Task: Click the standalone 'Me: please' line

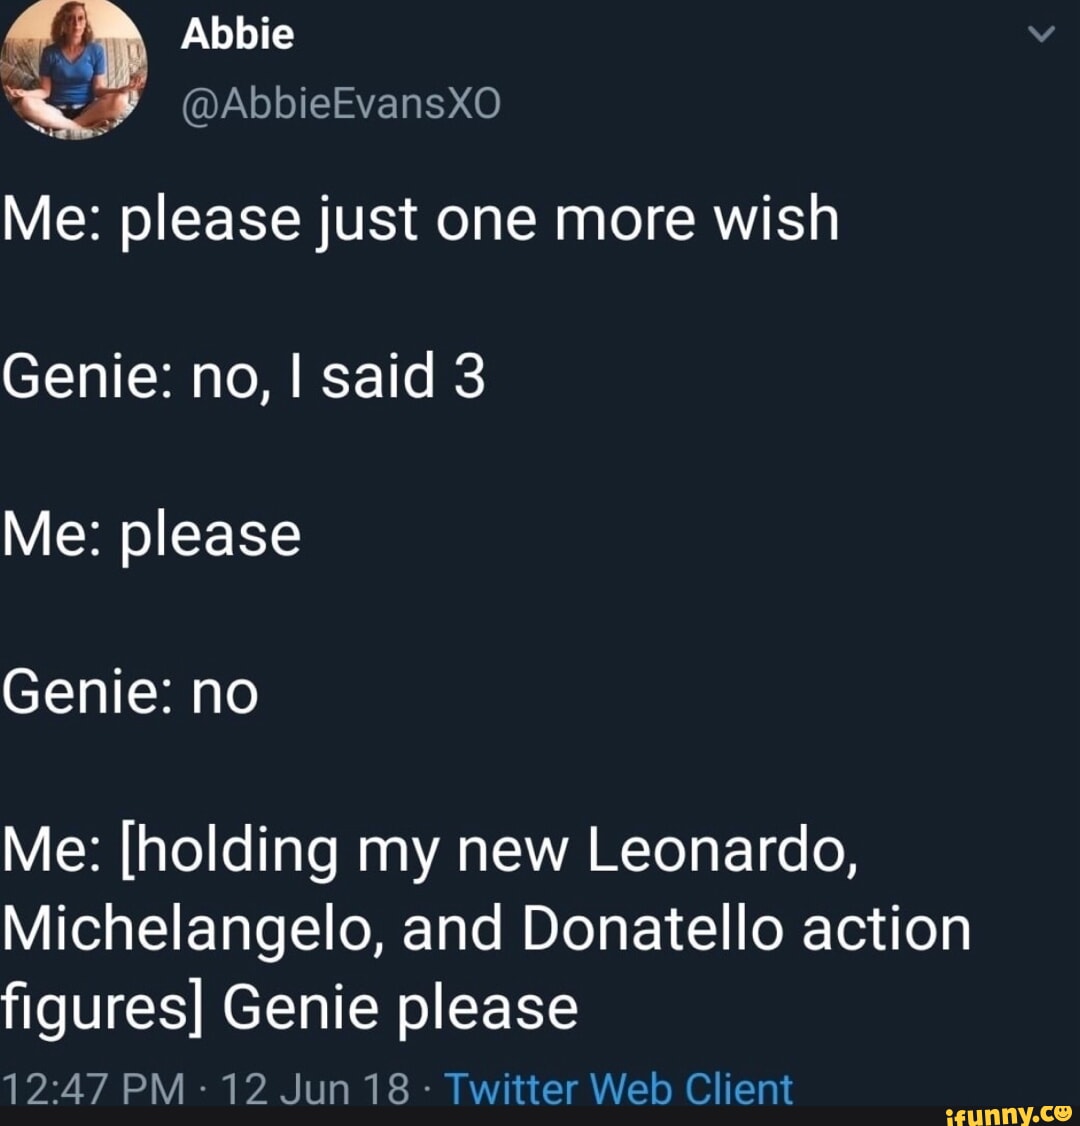Action: tap(151, 534)
